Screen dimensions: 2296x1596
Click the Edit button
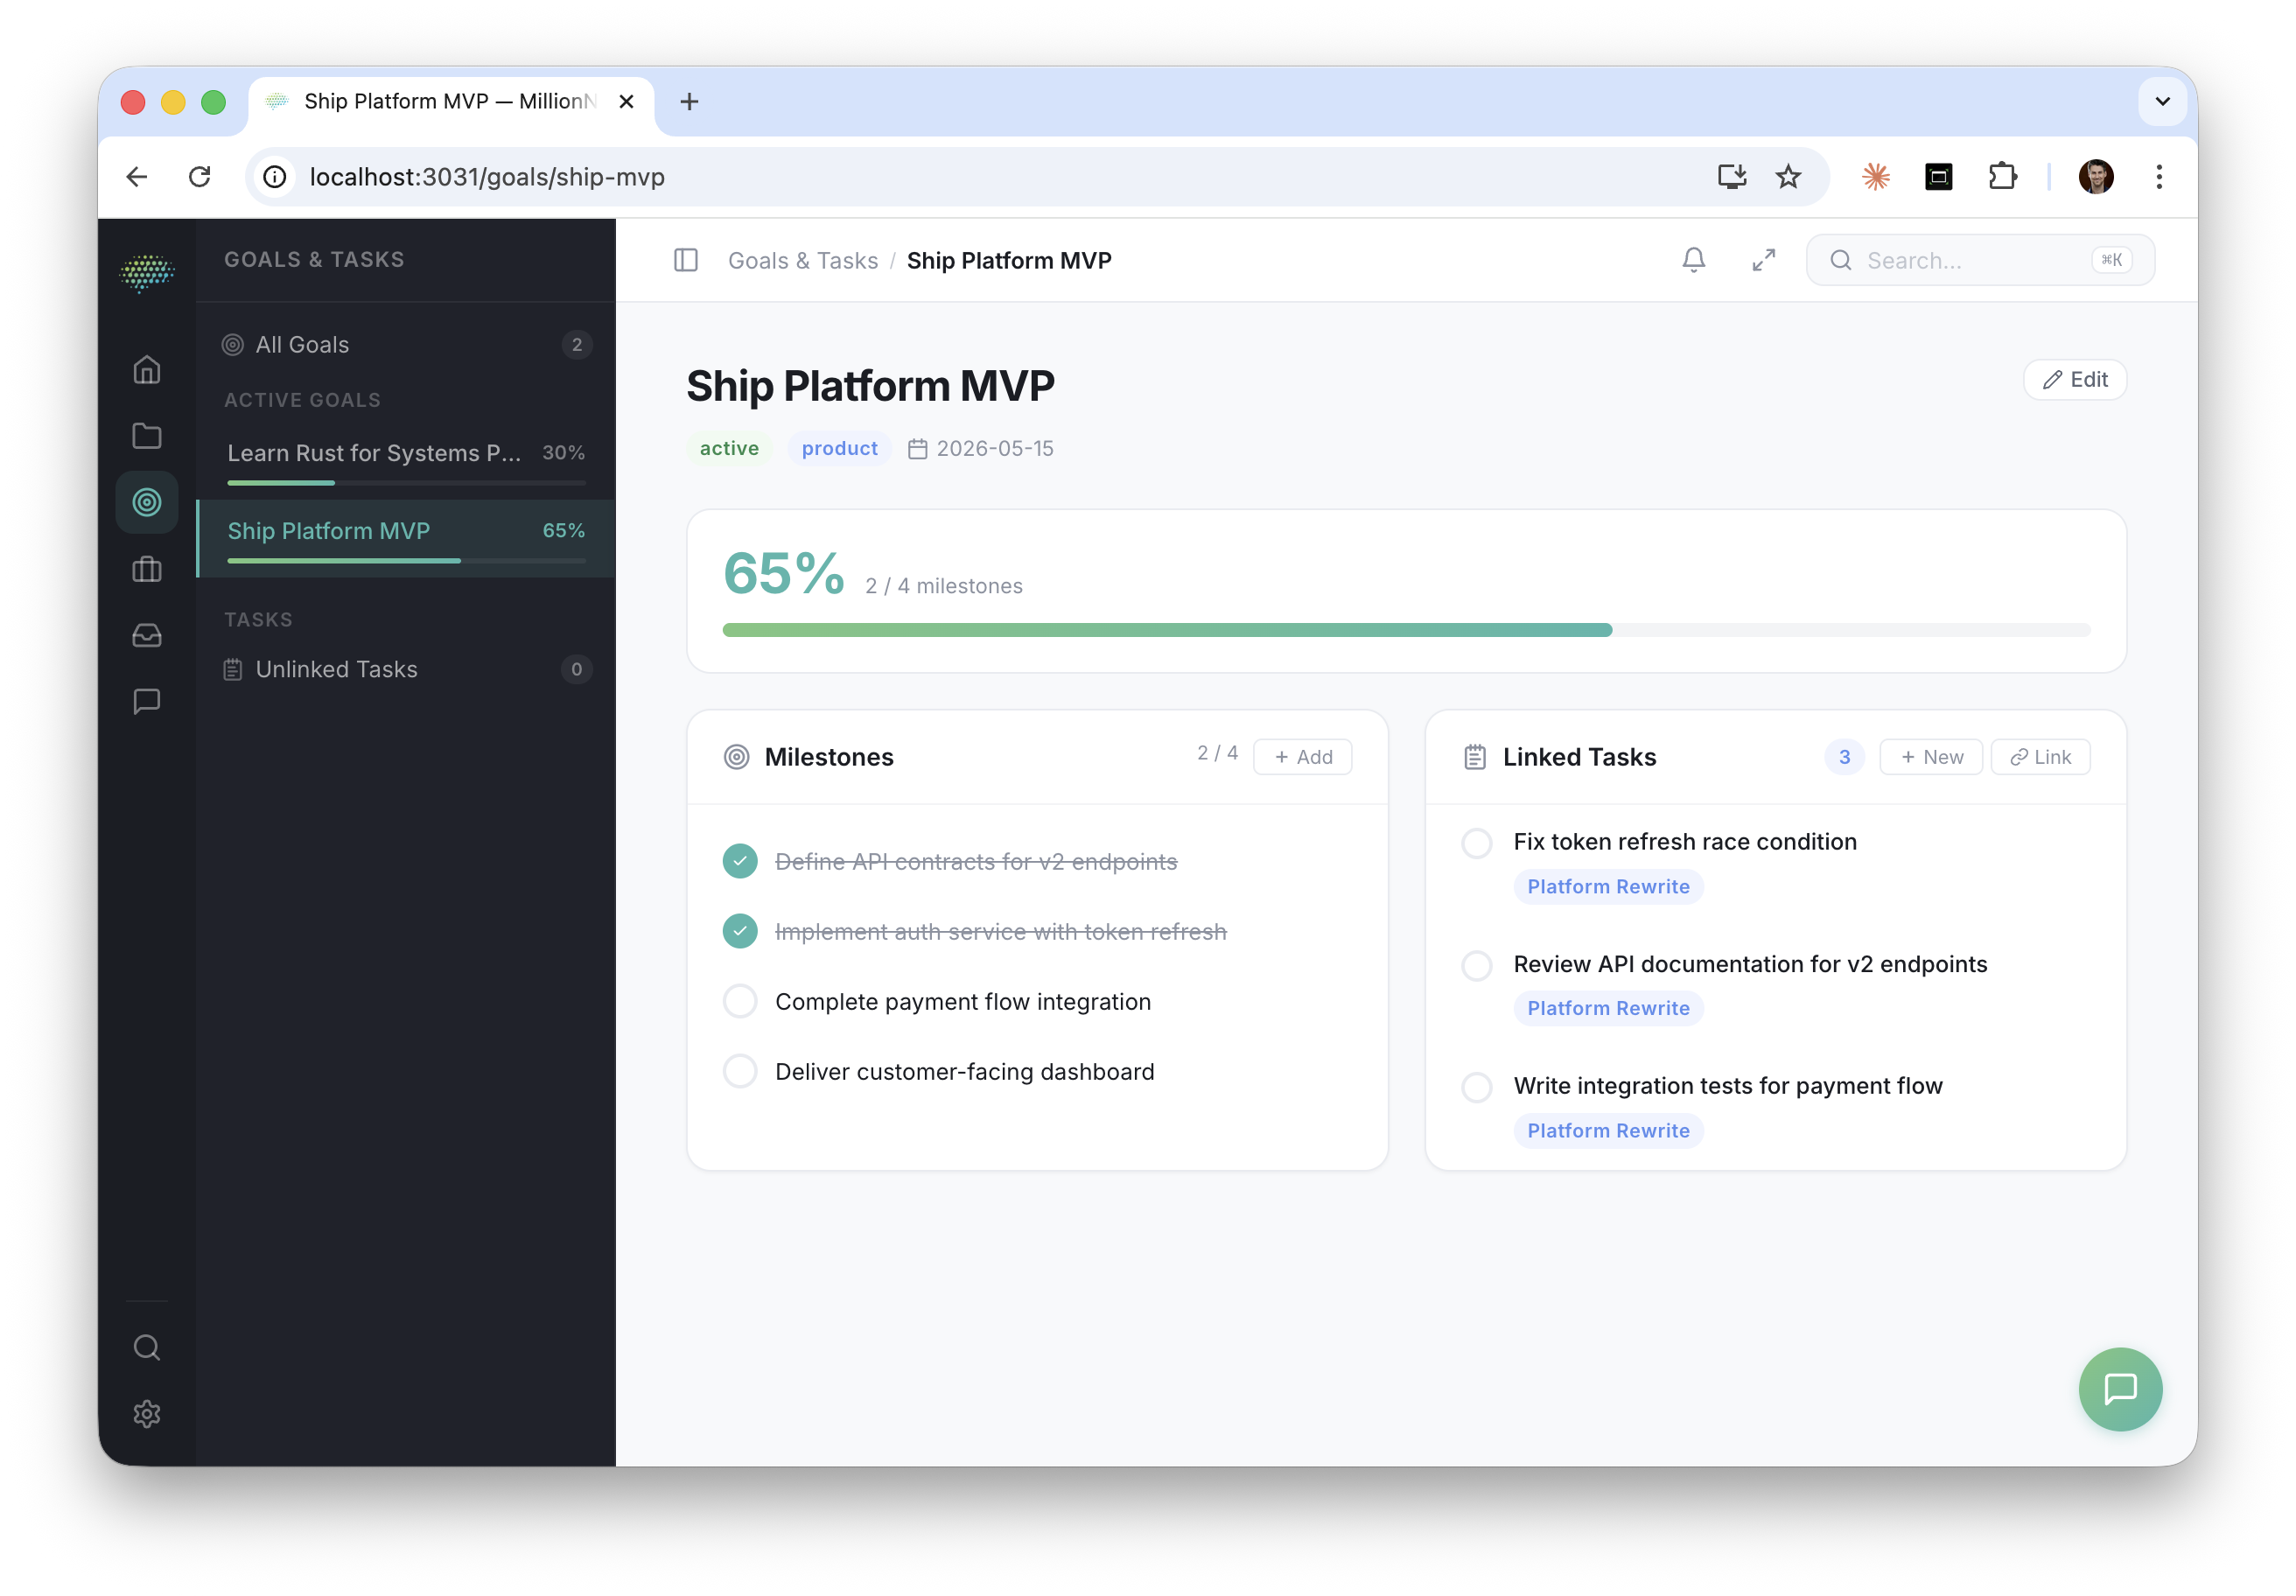[2074, 380]
